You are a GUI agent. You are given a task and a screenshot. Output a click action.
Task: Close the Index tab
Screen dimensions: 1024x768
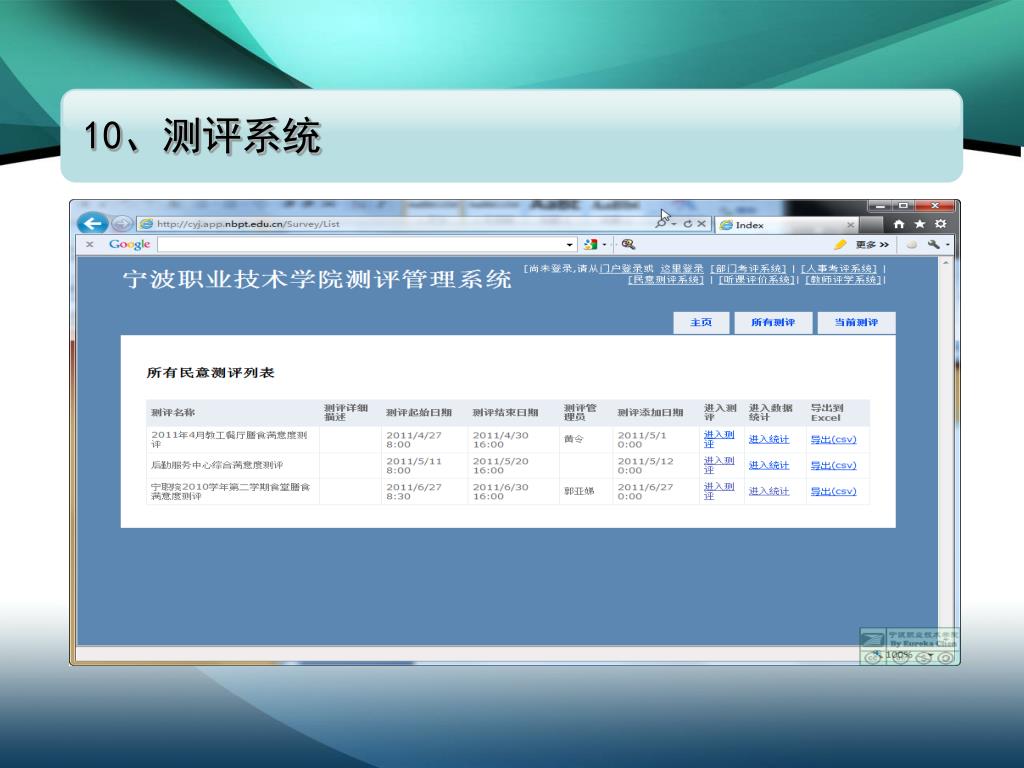(x=850, y=225)
